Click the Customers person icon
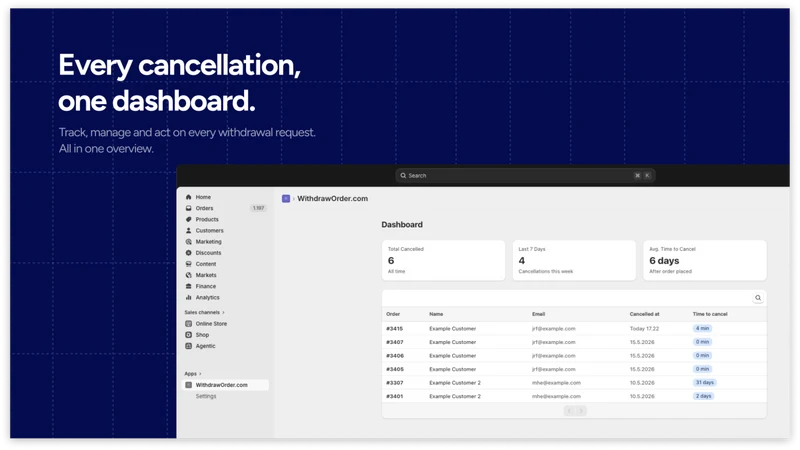Viewport: 800px width, 450px height. [188, 231]
